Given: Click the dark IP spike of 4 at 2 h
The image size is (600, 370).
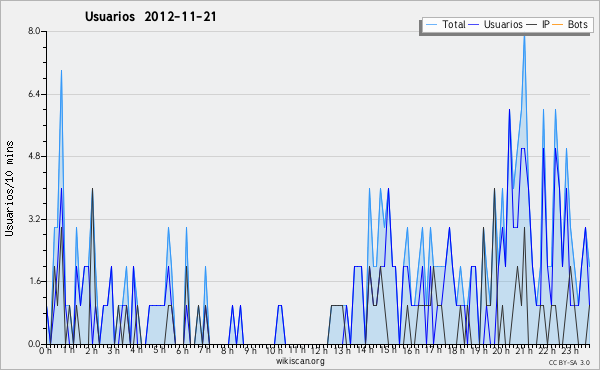Looking at the screenshot, I should pyautogui.click(x=92, y=189).
